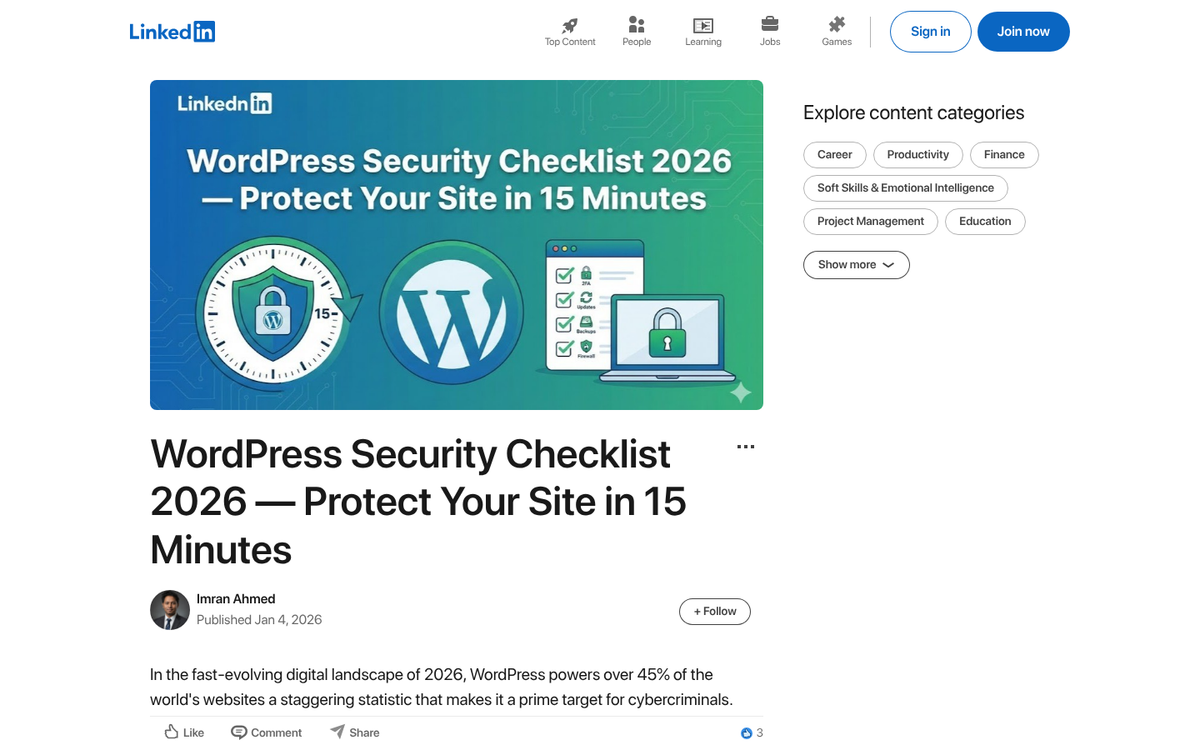Select the Education category
The width and height of the screenshot is (1200, 750).
pos(985,221)
